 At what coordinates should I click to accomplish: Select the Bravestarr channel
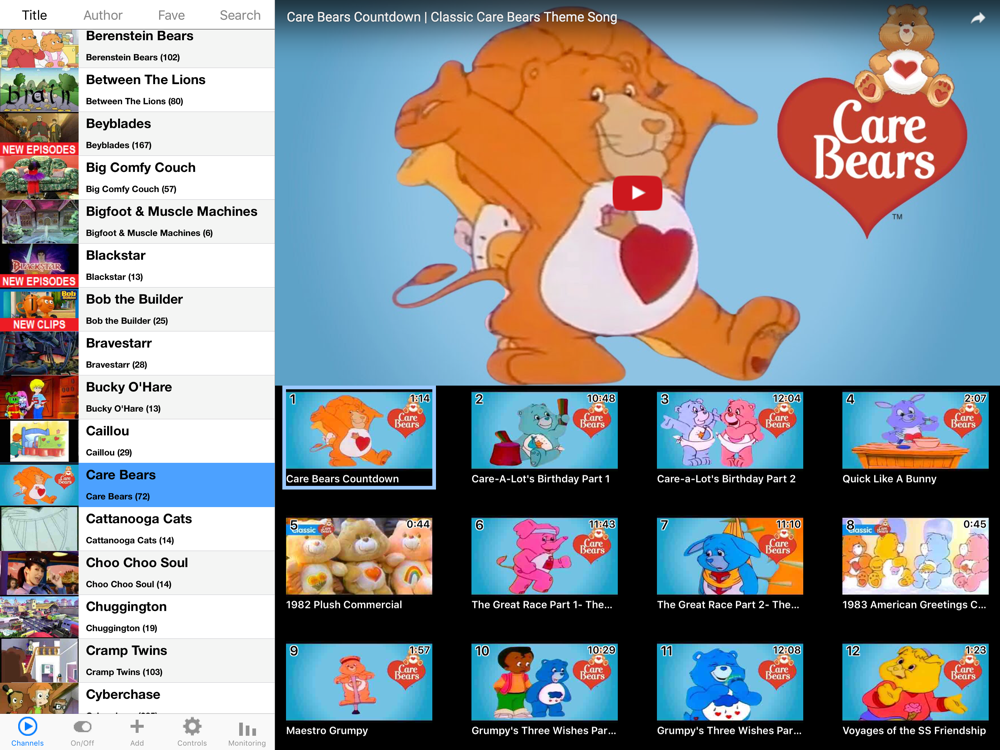pyautogui.click(x=137, y=354)
